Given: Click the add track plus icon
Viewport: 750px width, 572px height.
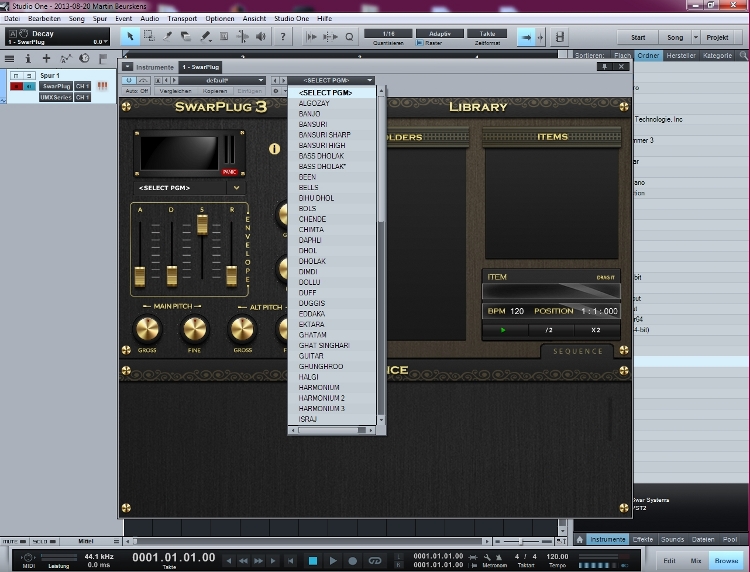Looking at the screenshot, I should tap(46, 59).
